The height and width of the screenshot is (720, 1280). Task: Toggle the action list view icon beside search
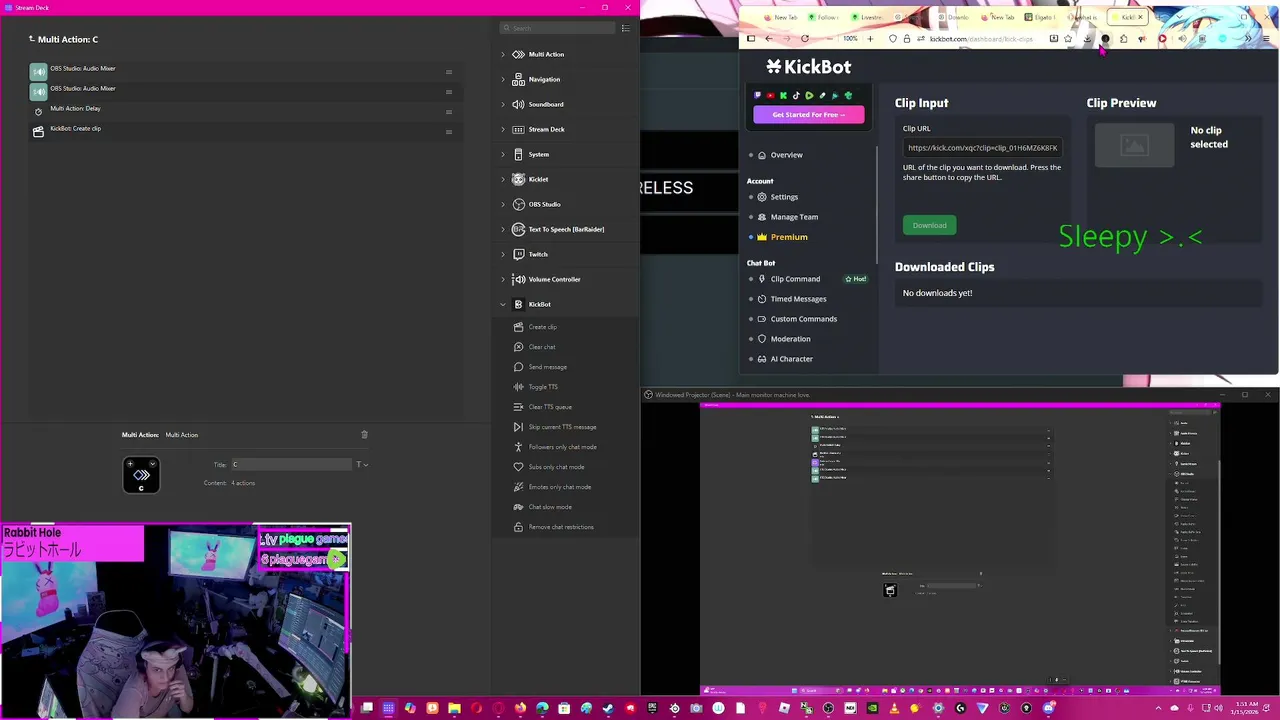626,28
